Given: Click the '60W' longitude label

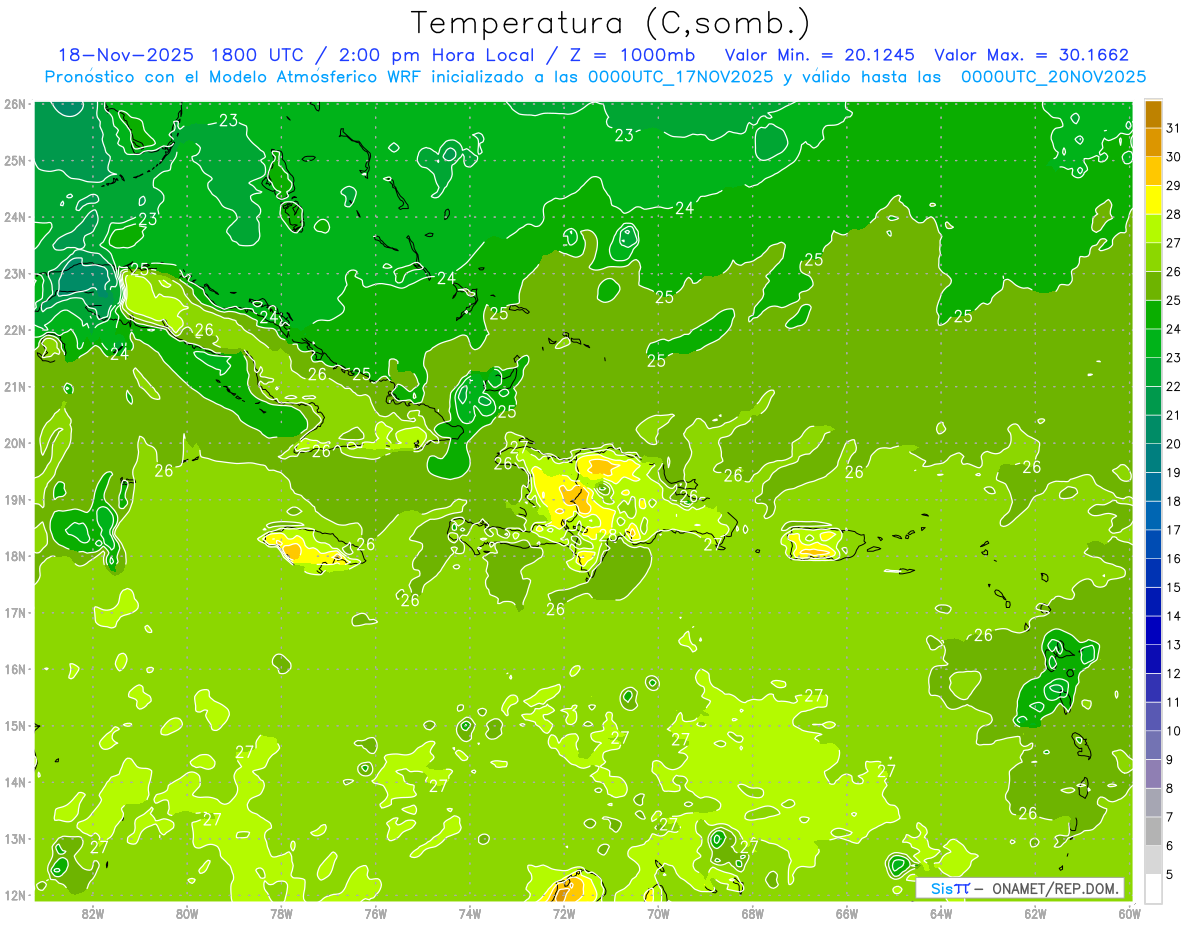Looking at the screenshot, I should tap(1129, 913).
